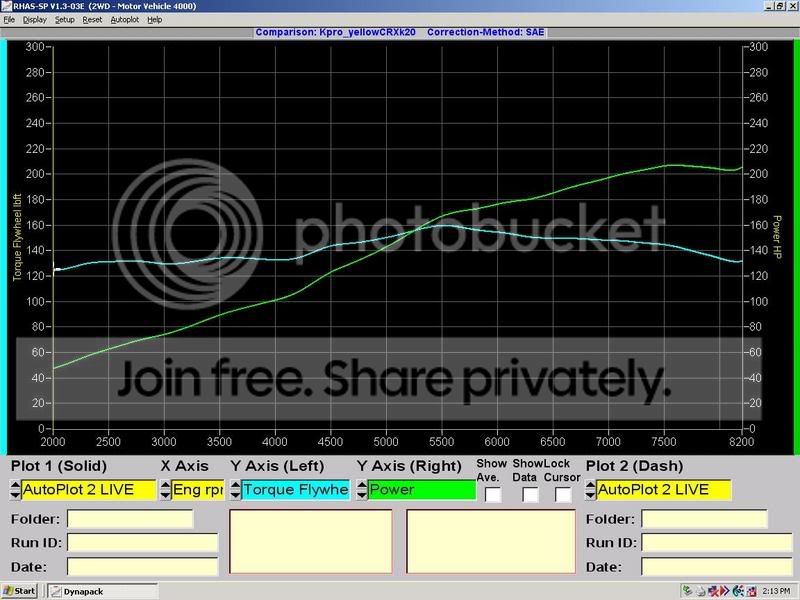Click the Plot 2 Folder input field
This screenshot has height=600, width=800.
tap(704, 519)
